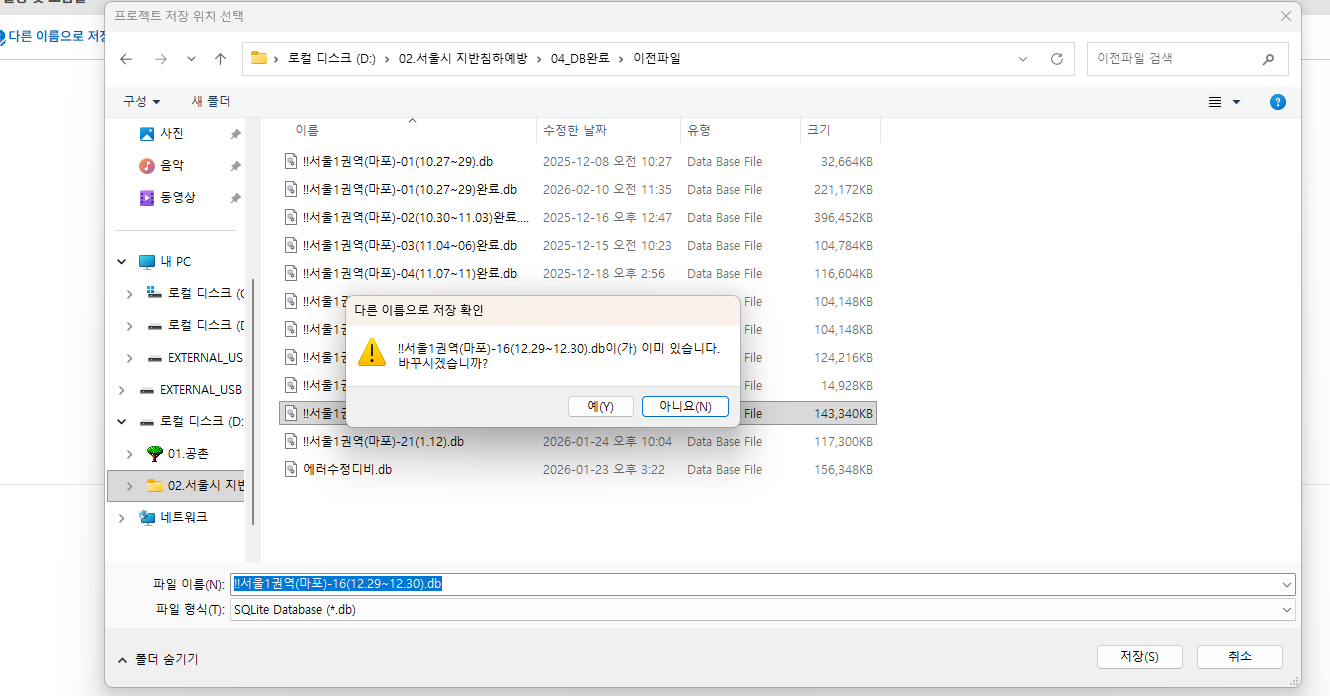The width and height of the screenshot is (1330, 696).
Task: Select the 사진 folder in sidebar
Action: coord(171,134)
